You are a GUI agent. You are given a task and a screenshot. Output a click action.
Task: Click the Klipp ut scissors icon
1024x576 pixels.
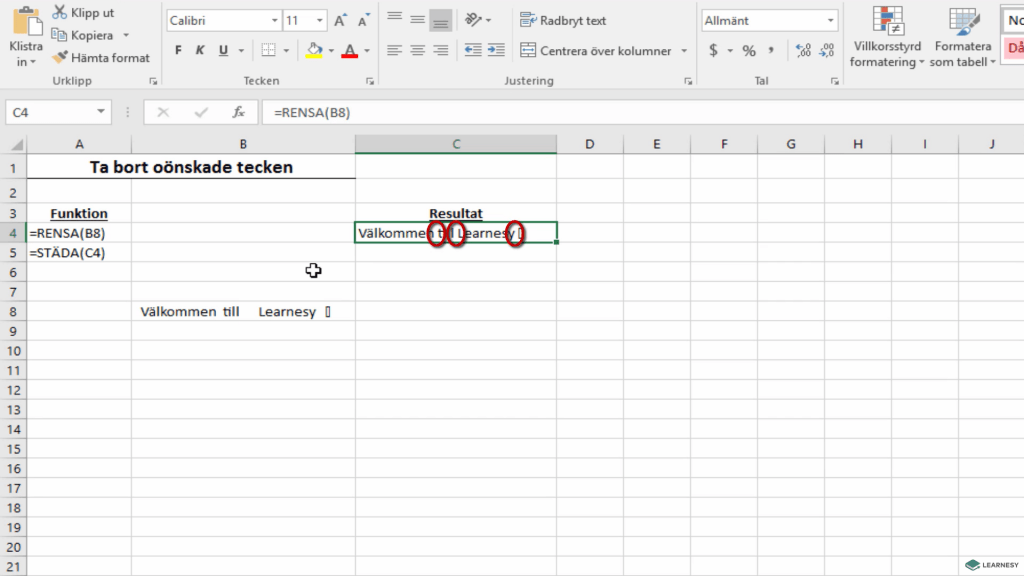tap(59, 13)
